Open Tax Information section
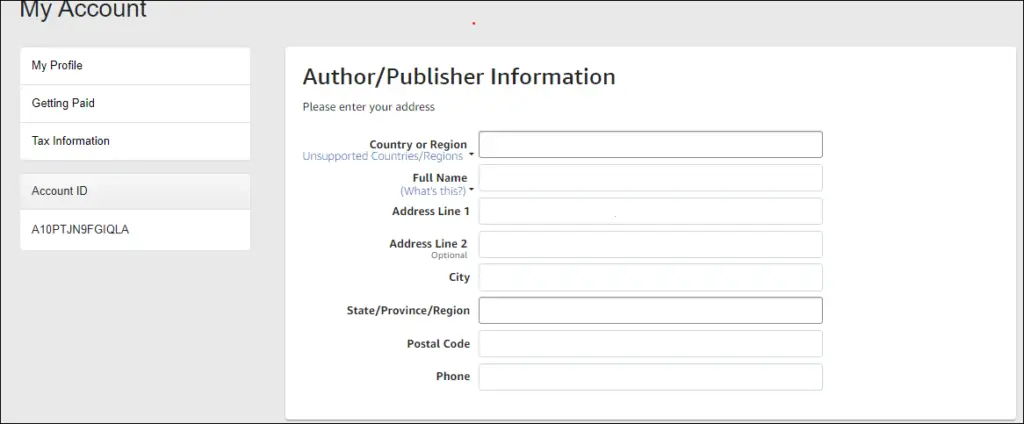 click(135, 141)
